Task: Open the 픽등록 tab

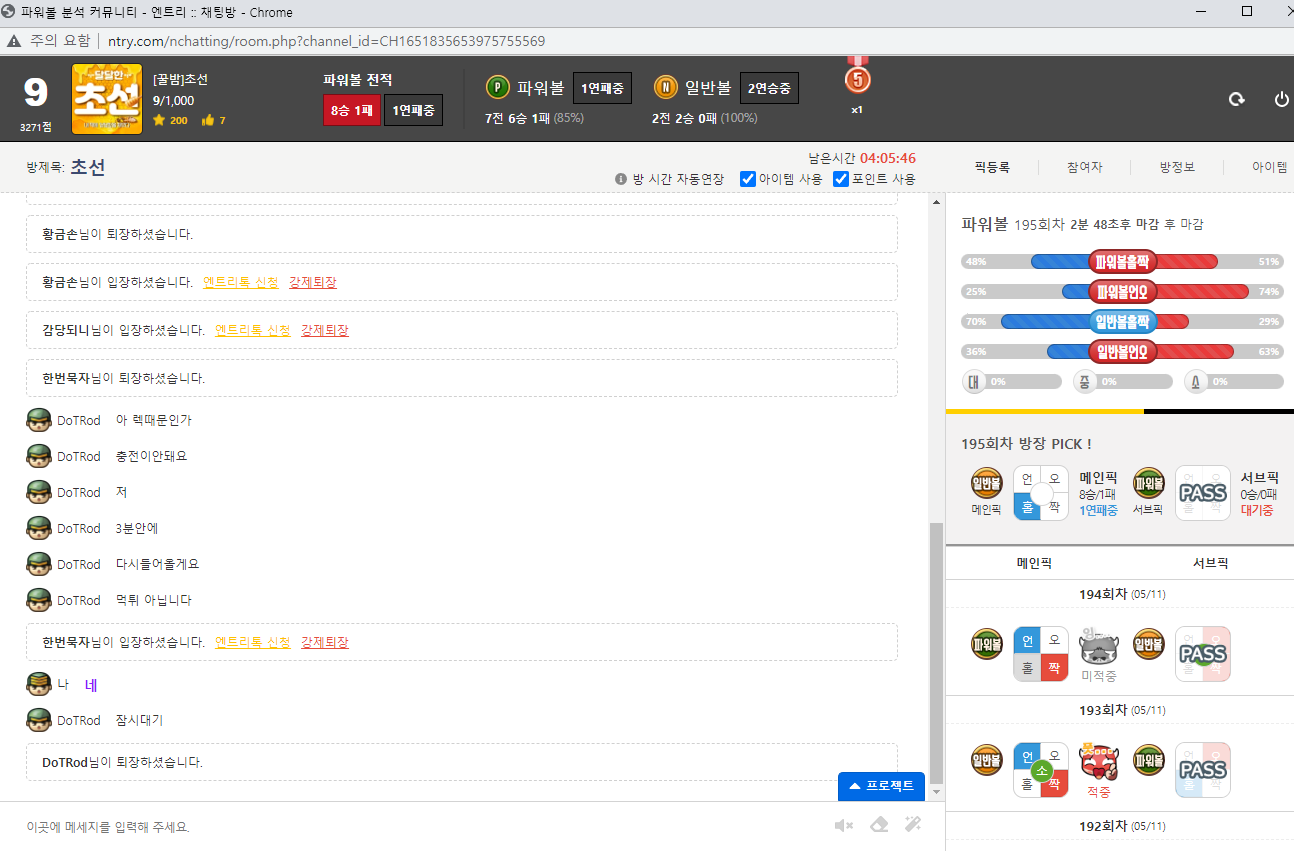Action: (x=991, y=167)
